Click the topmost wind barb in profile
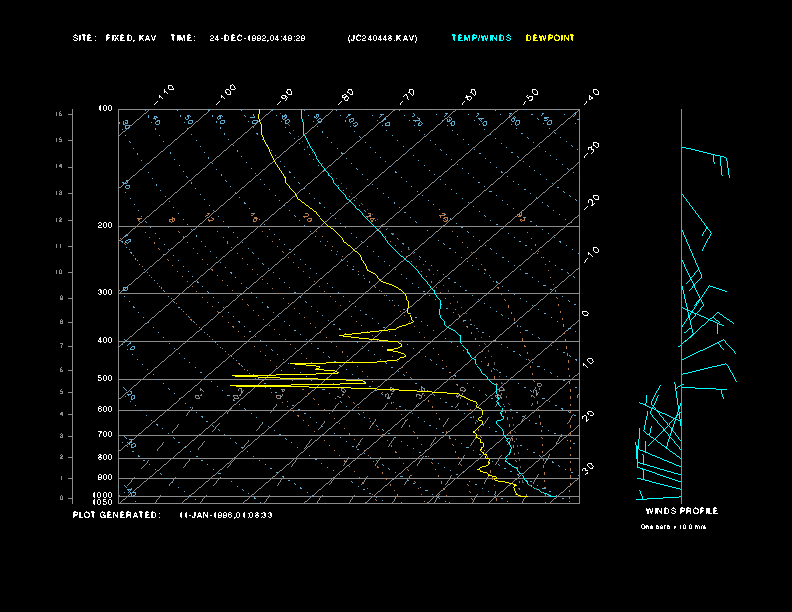Viewport: 792px width, 612px height. [x=706, y=154]
